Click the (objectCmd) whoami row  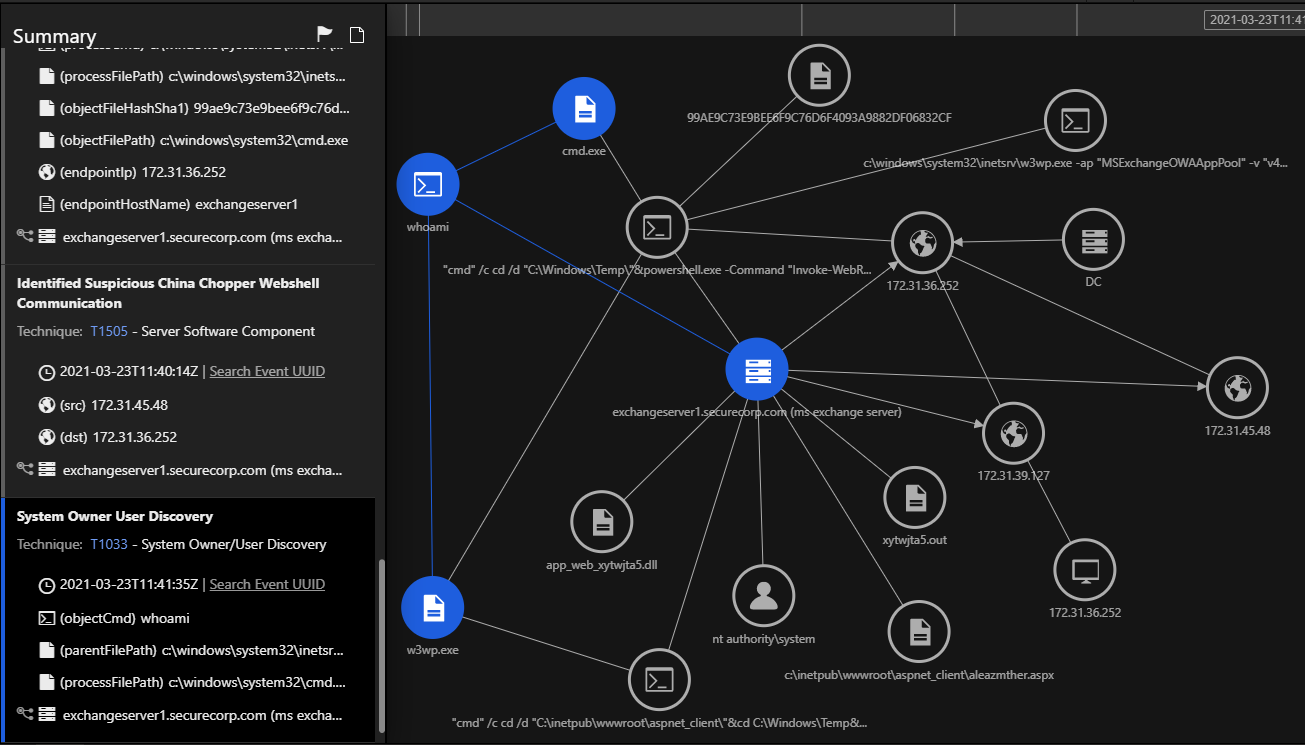pos(113,618)
